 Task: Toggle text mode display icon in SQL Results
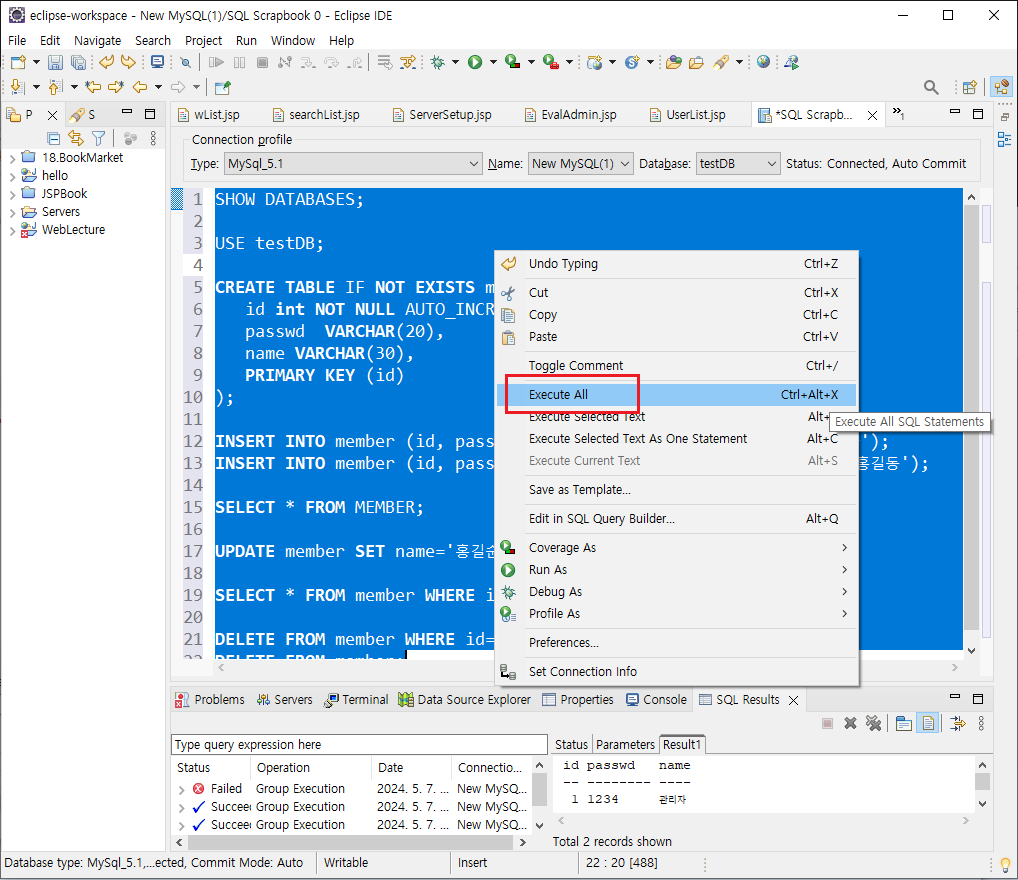click(x=929, y=723)
